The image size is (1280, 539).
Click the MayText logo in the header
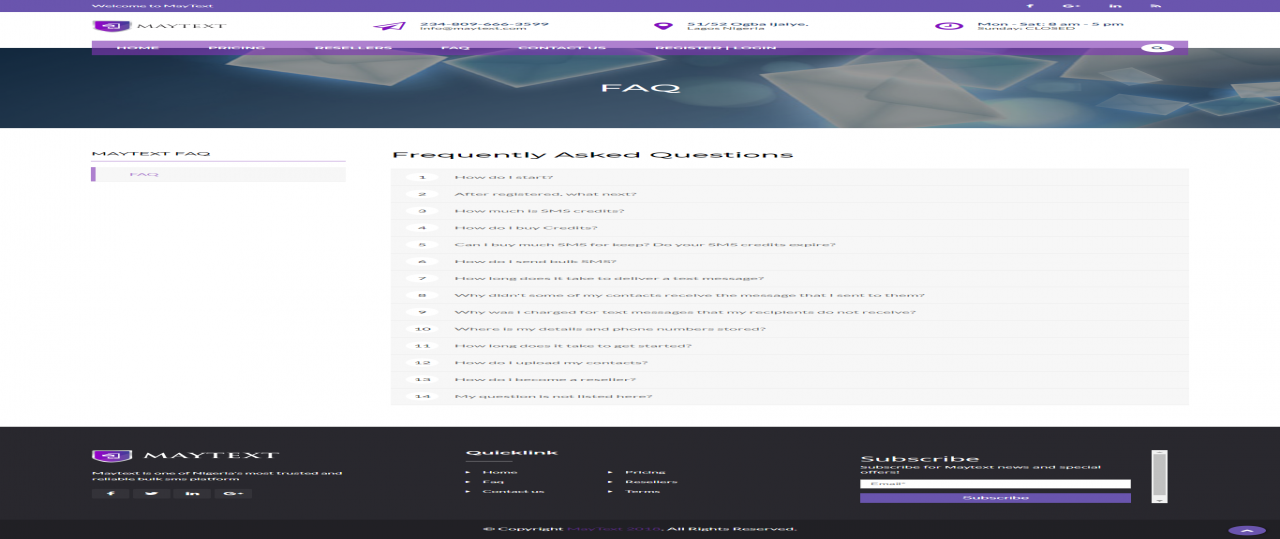pos(159,26)
